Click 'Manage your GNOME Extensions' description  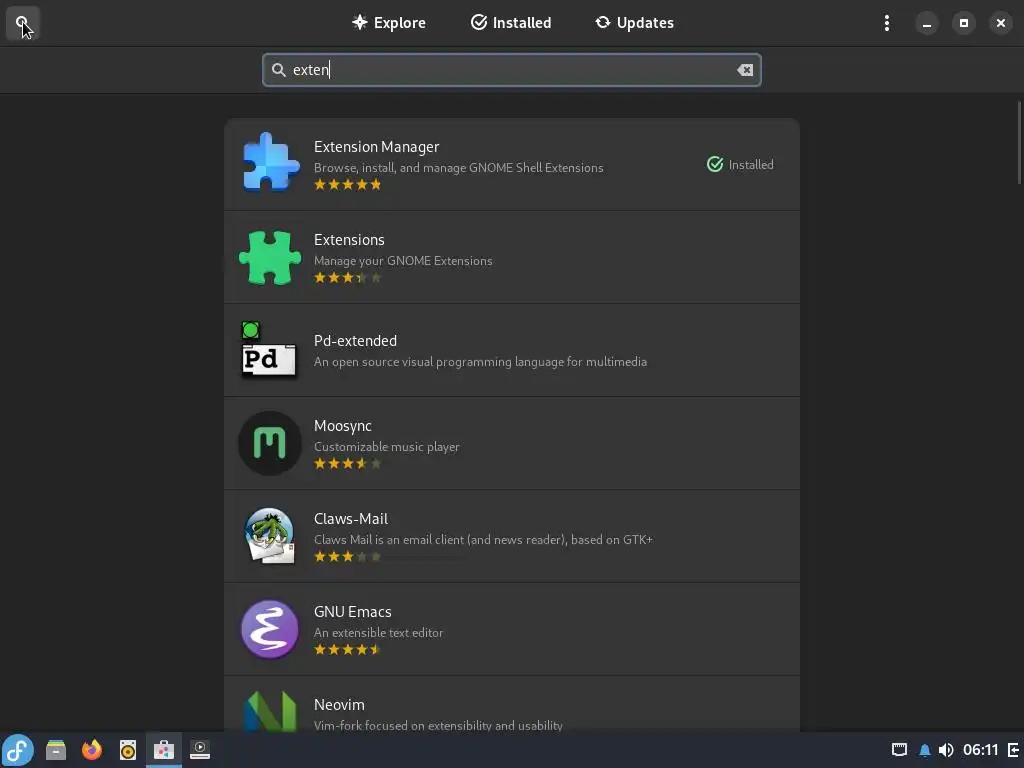pyautogui.click(x=403, y=261)
